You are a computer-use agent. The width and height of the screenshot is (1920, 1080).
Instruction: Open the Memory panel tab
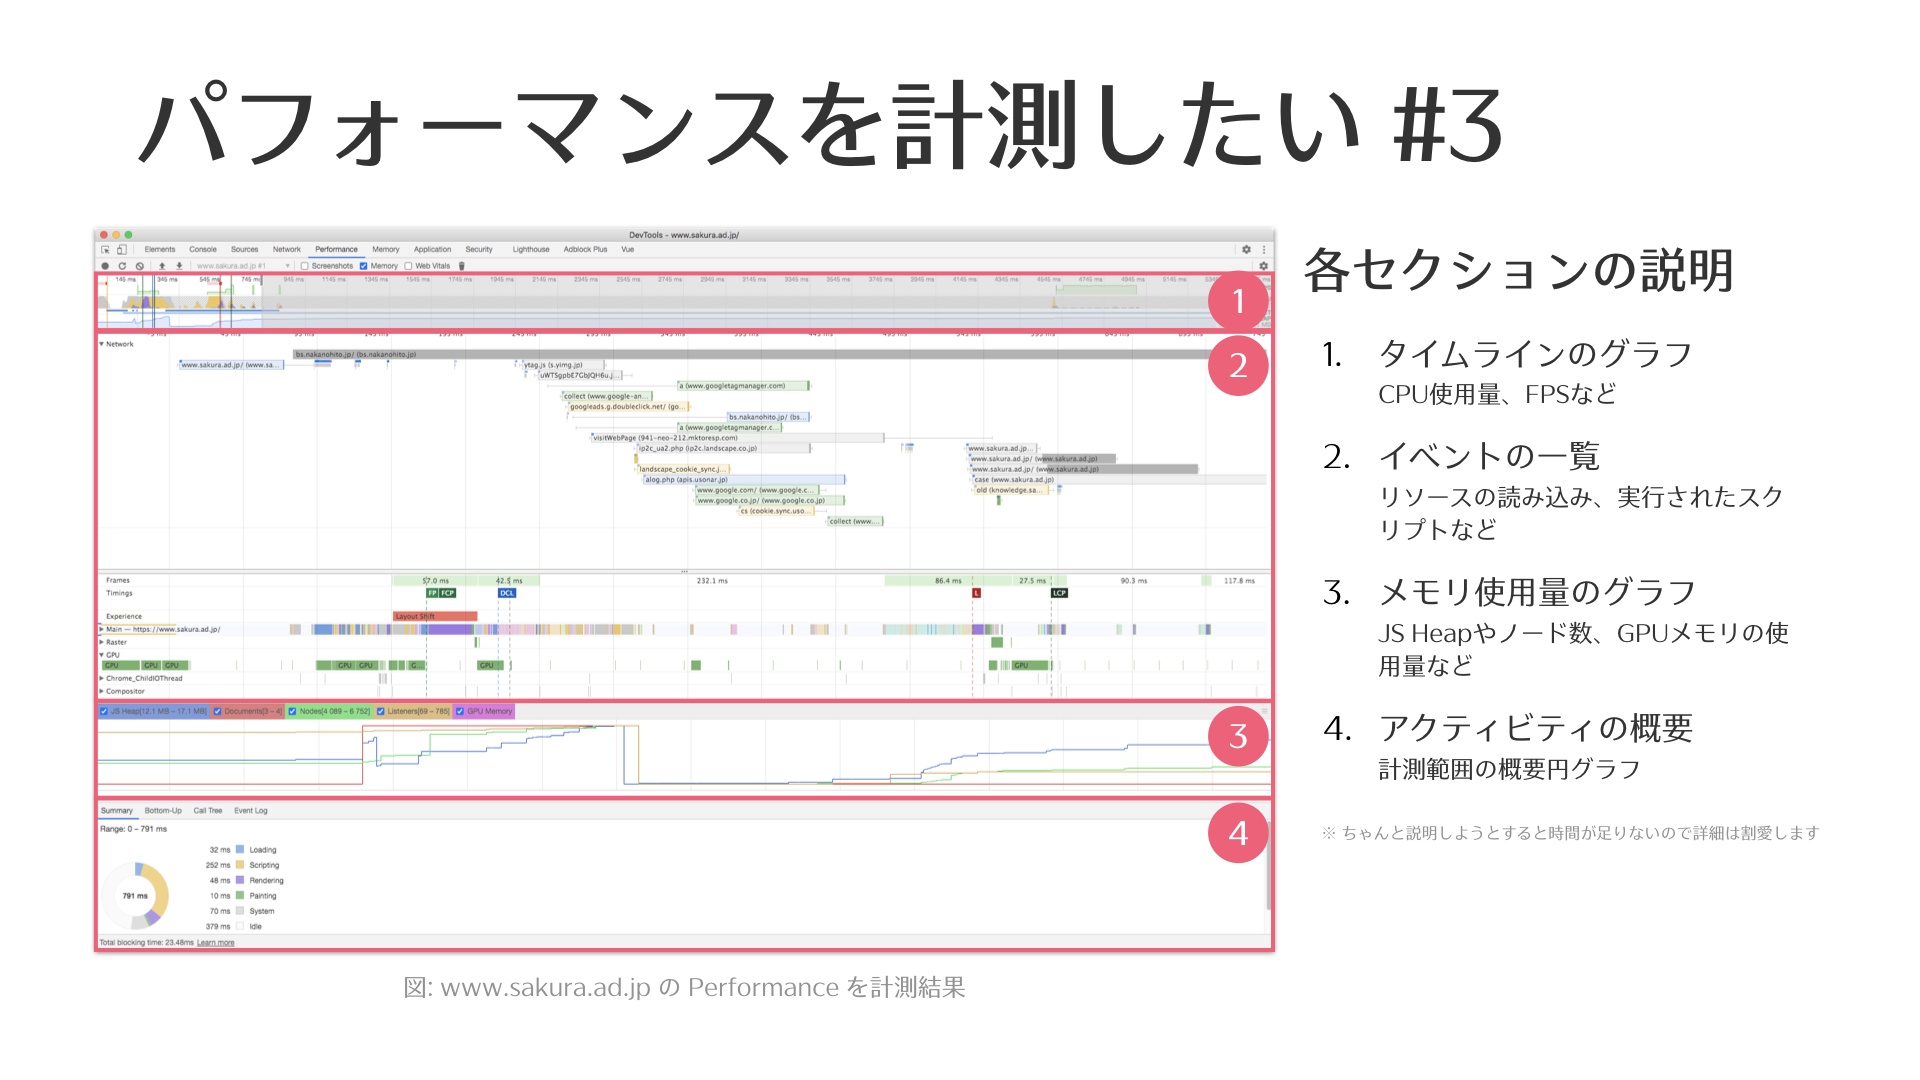(x=386, y=250)
